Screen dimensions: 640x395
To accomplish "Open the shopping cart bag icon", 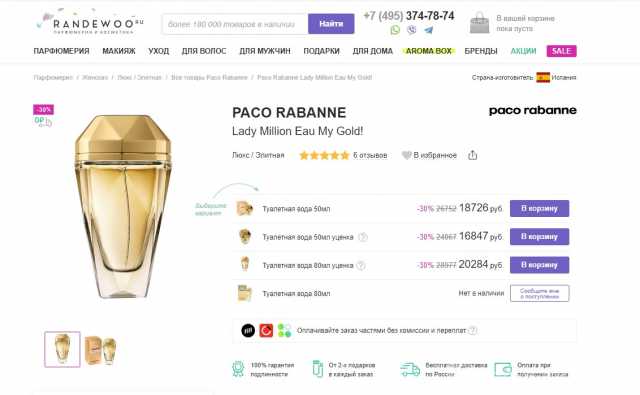I will click(480, 23).
